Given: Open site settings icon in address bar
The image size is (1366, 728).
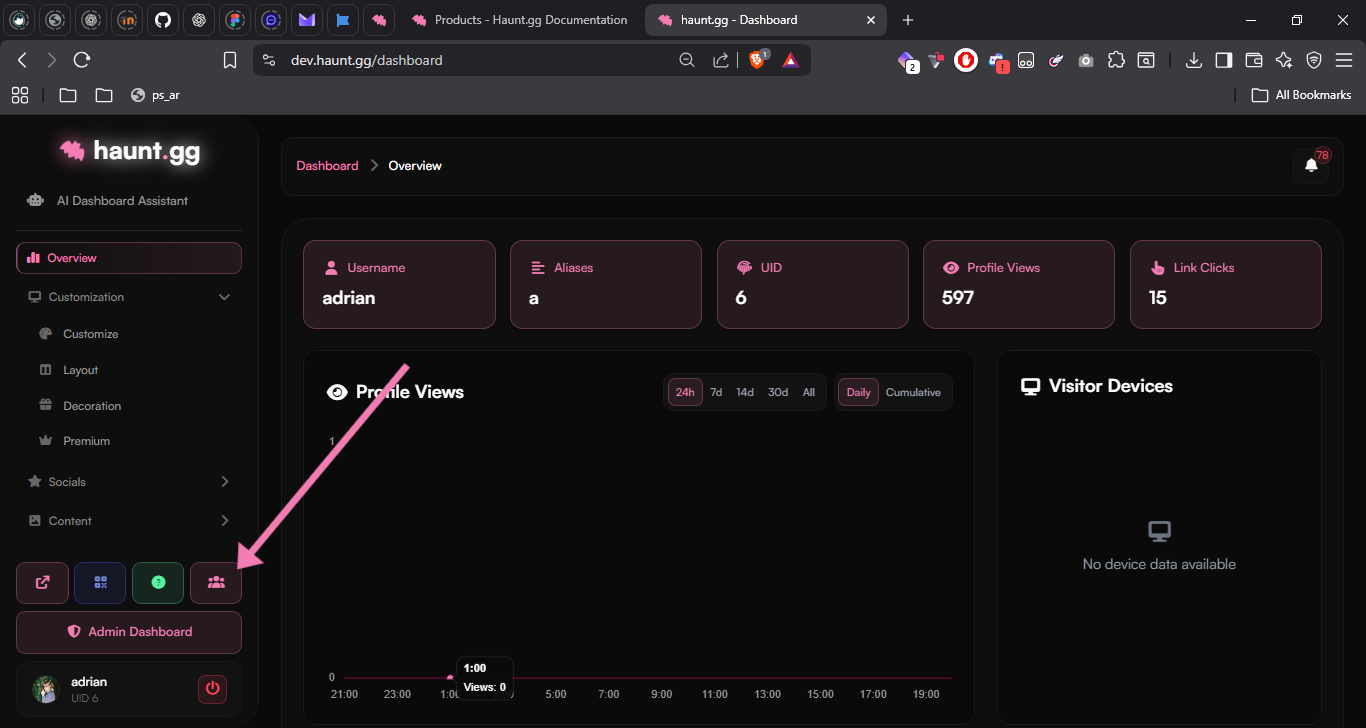Looking at the screenshot, I should tap(268, 60).
